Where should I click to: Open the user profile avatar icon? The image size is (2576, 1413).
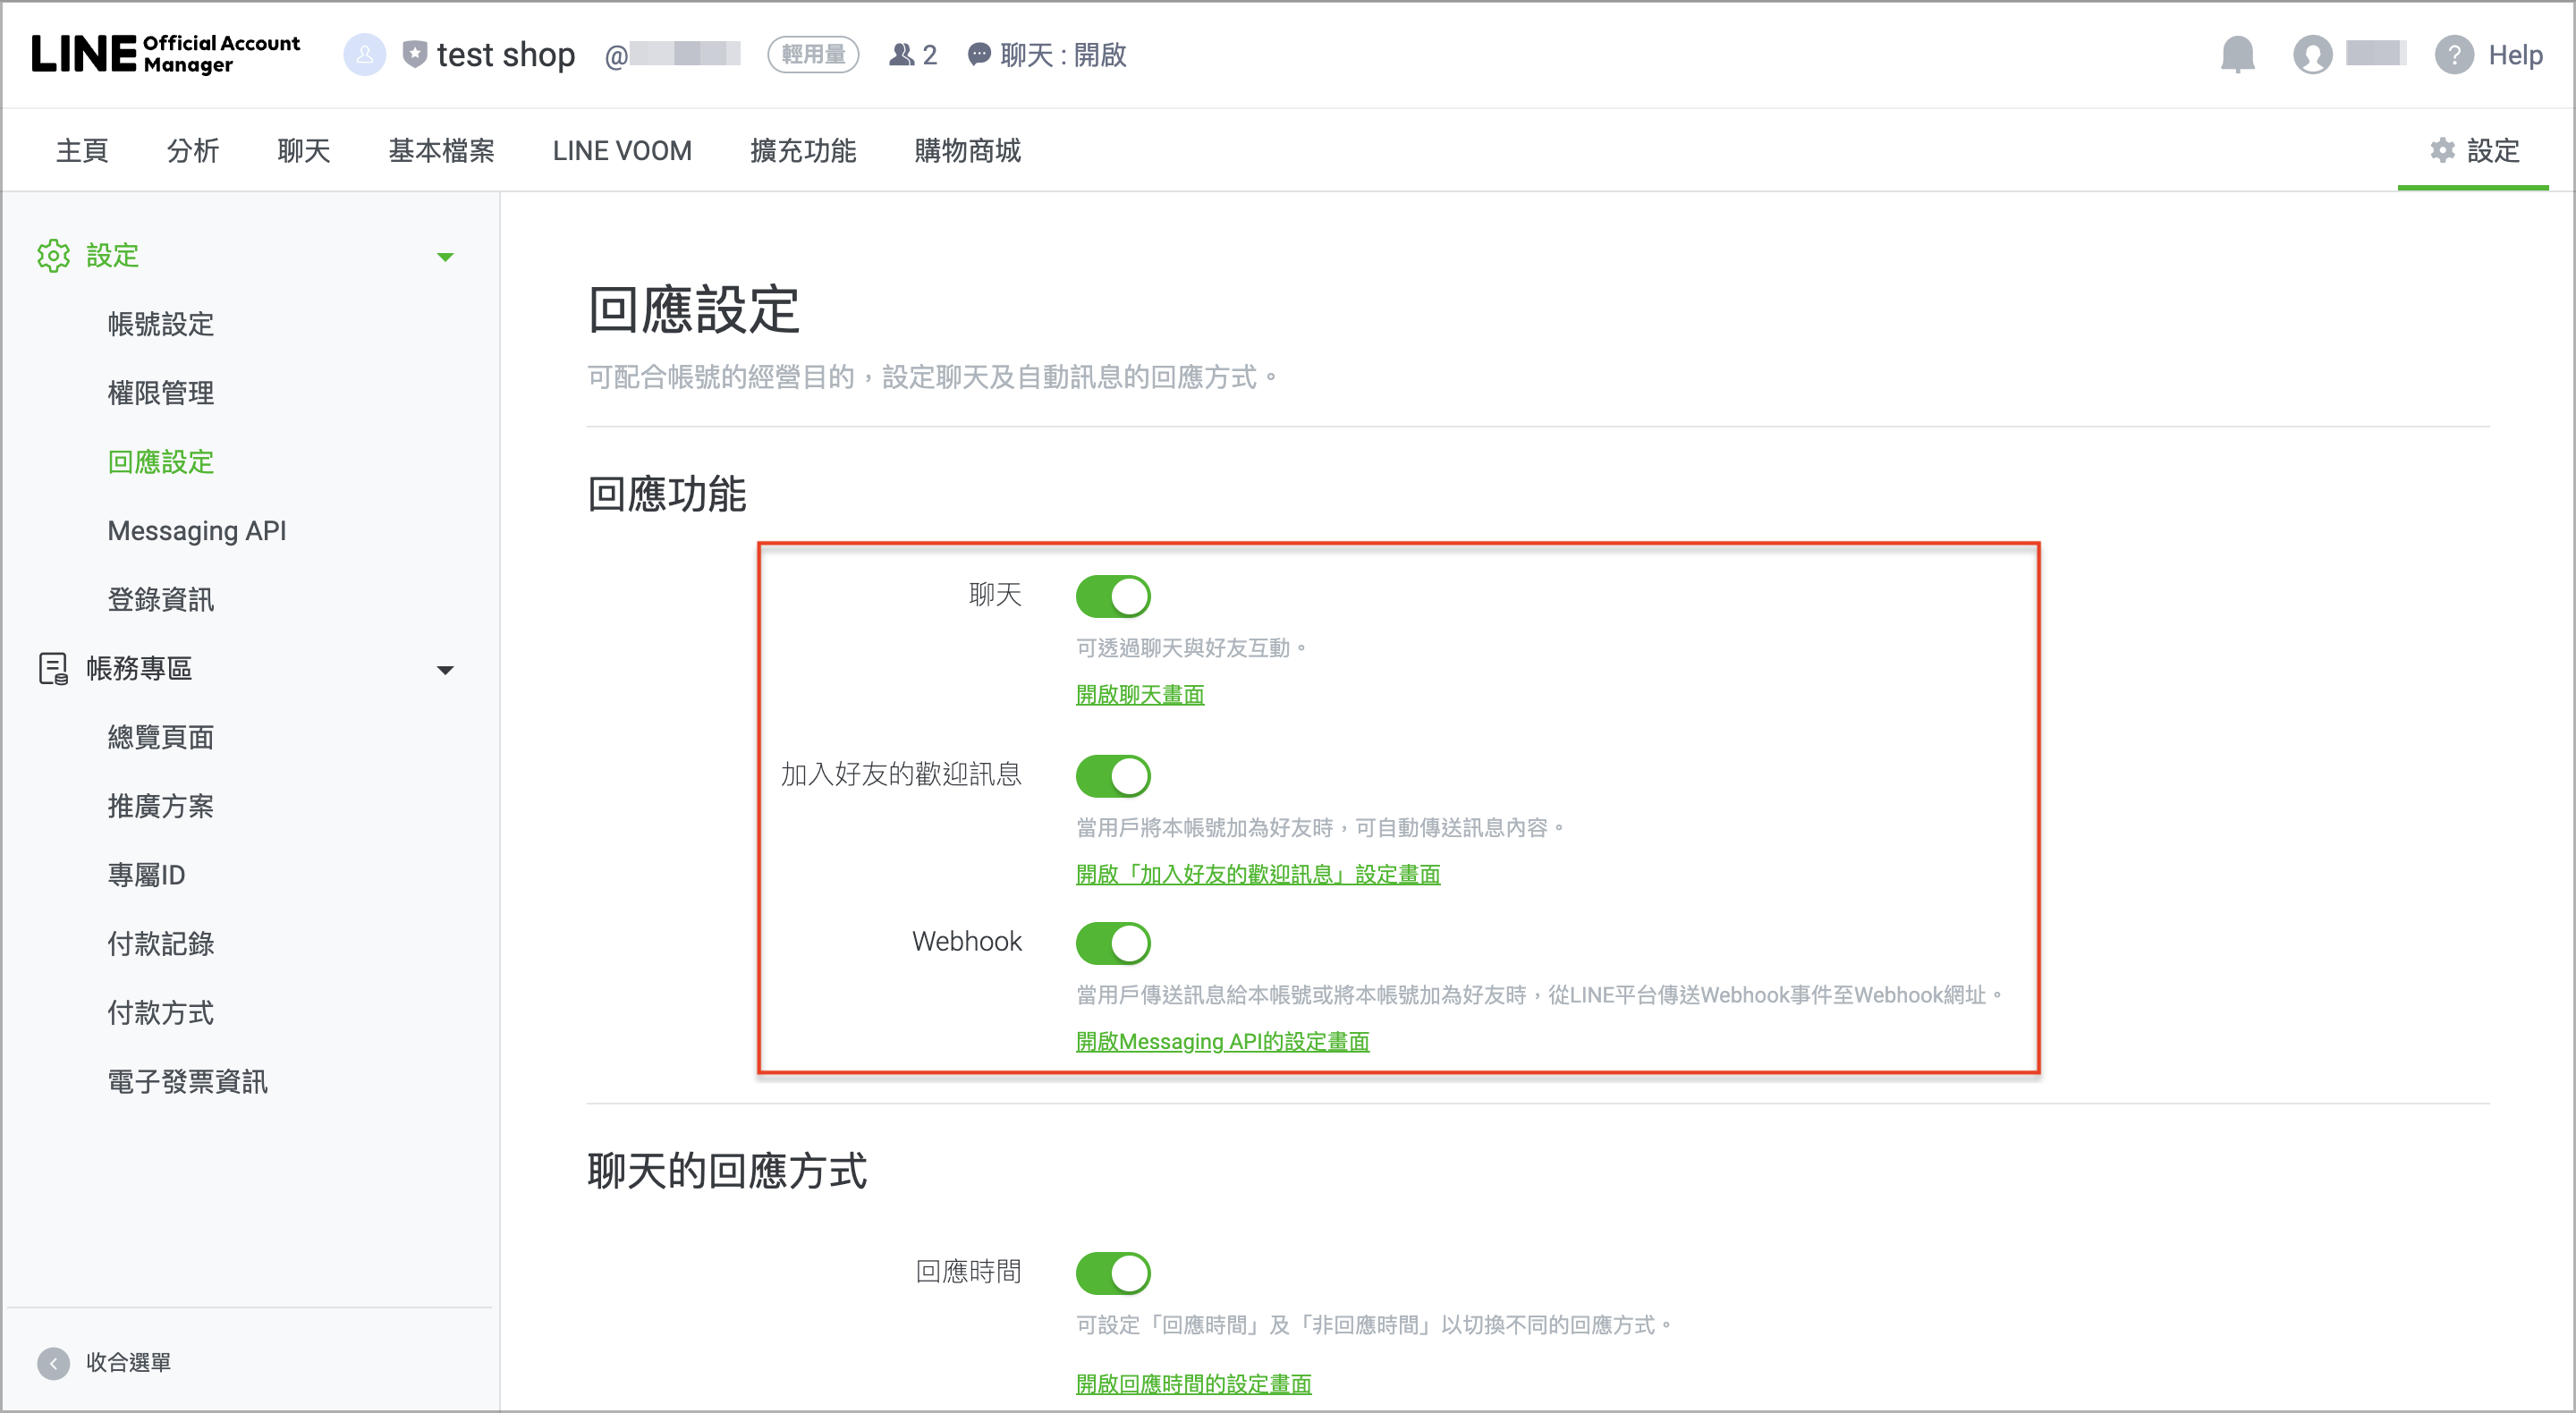tap(2311, 55)
